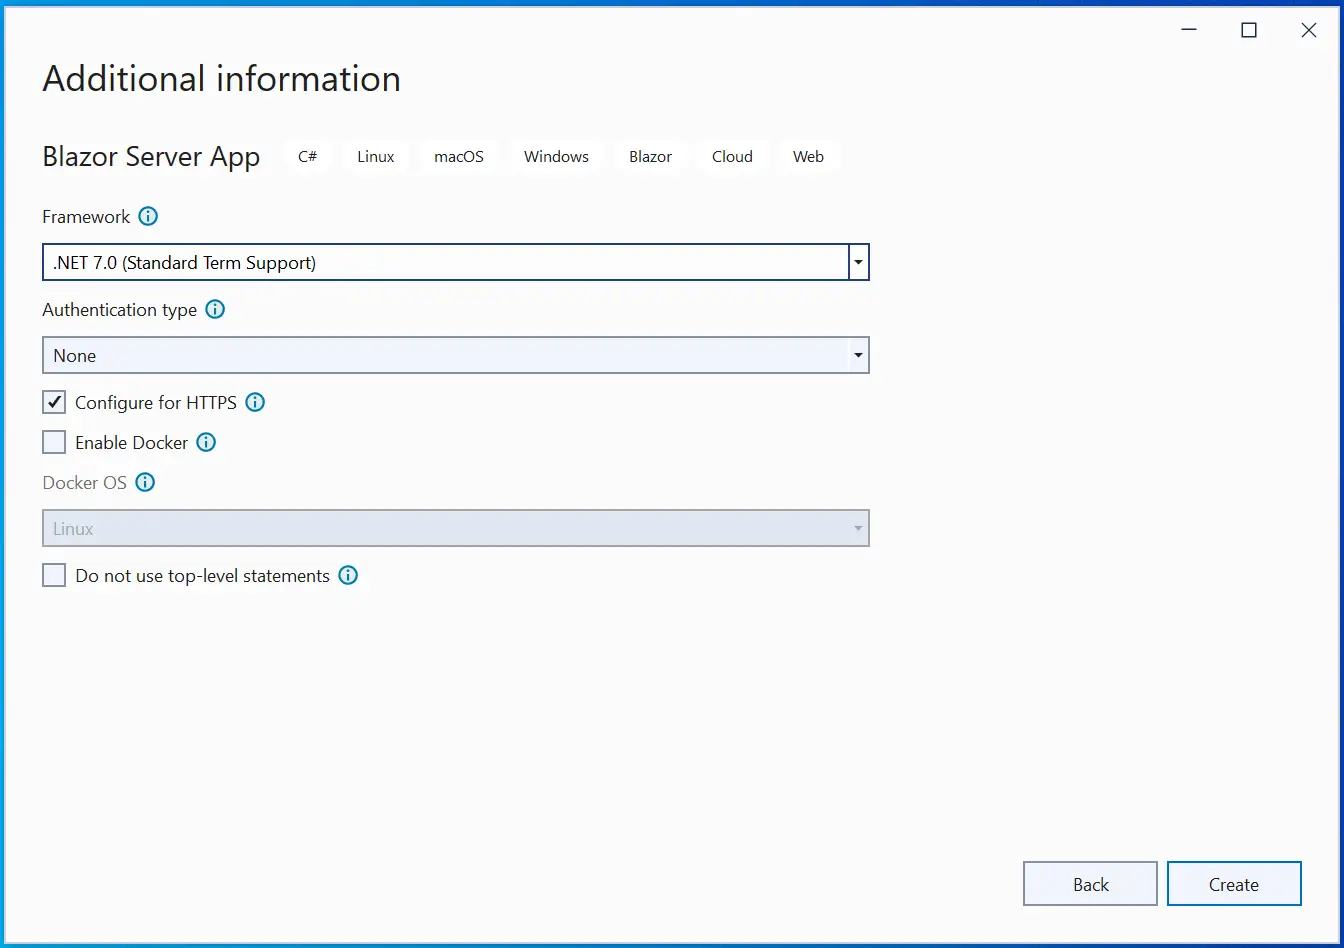The width and height of the screenshot is (1344, 948).
Task: Open the Framework info tooltip icon
Action: click(x=148, y=216)
